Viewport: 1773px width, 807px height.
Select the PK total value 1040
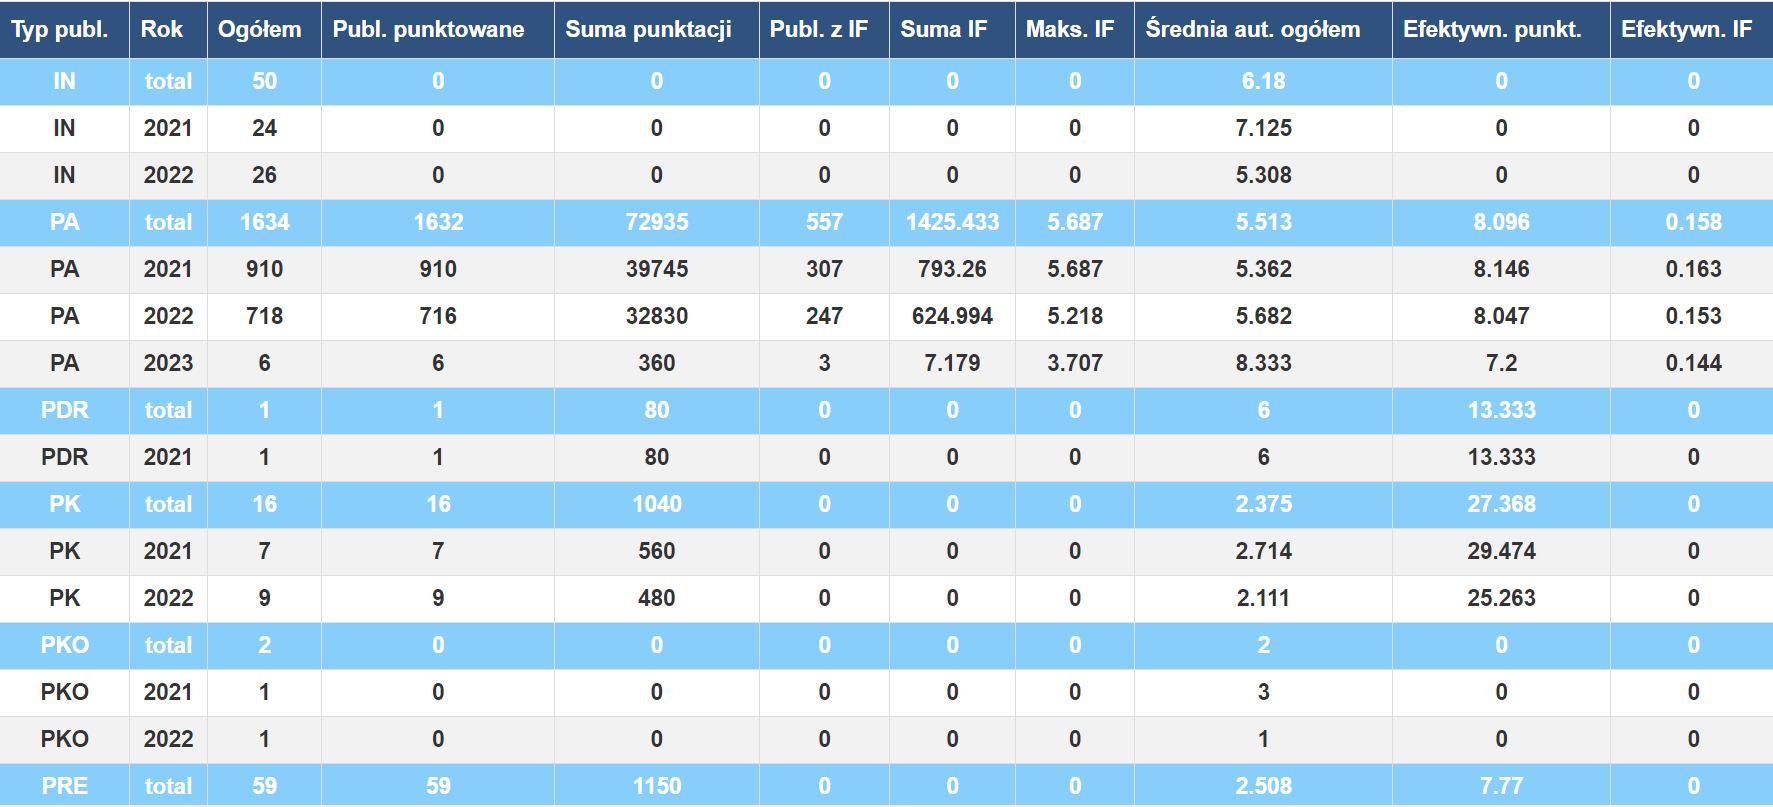pyautogui.click(x=657, y=504)
